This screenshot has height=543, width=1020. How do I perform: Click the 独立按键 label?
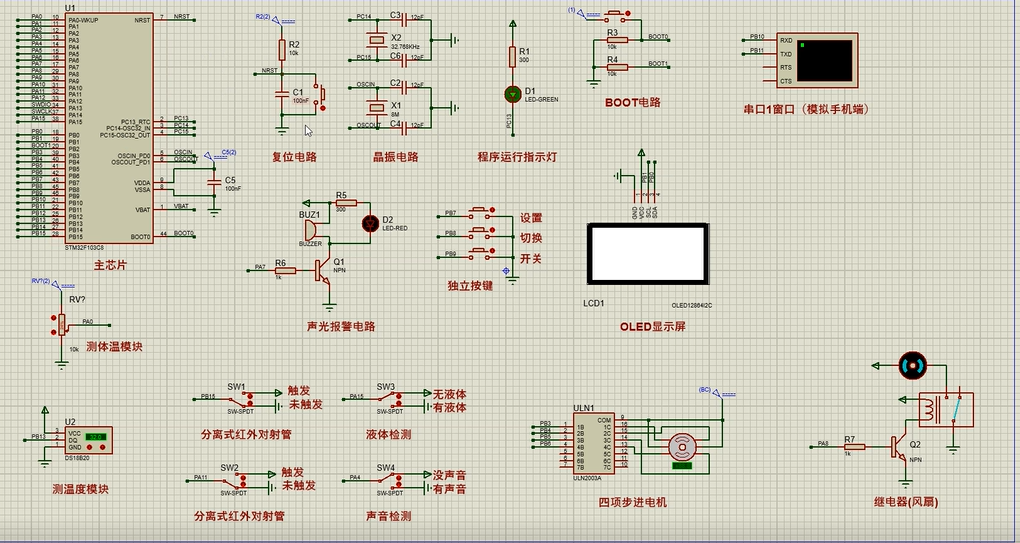[470, 285]
